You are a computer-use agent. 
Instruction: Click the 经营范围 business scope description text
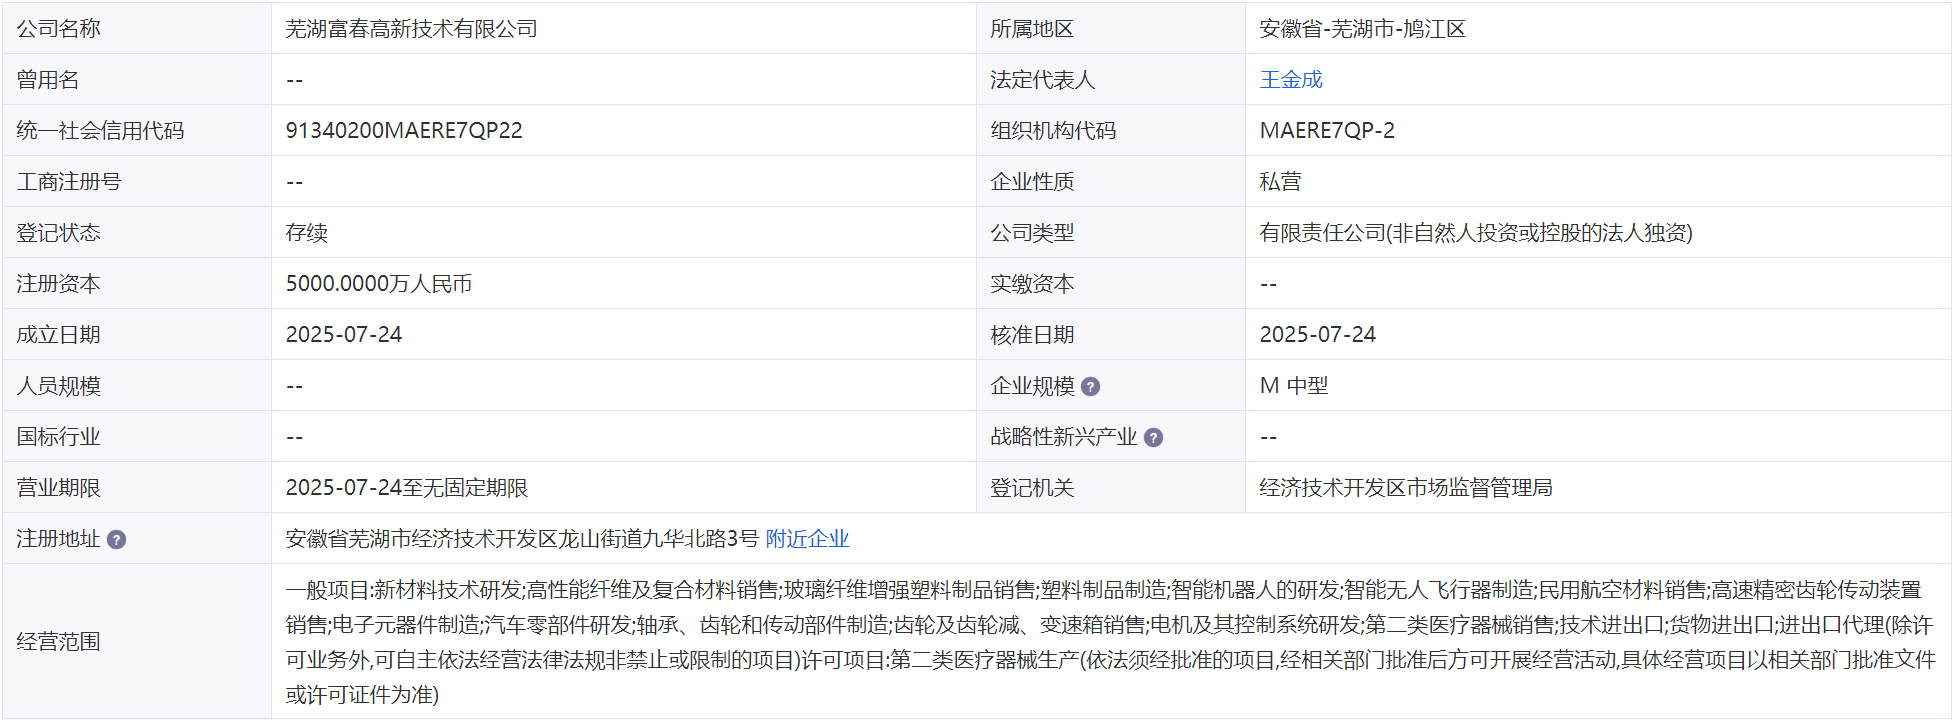[1108, 641]
